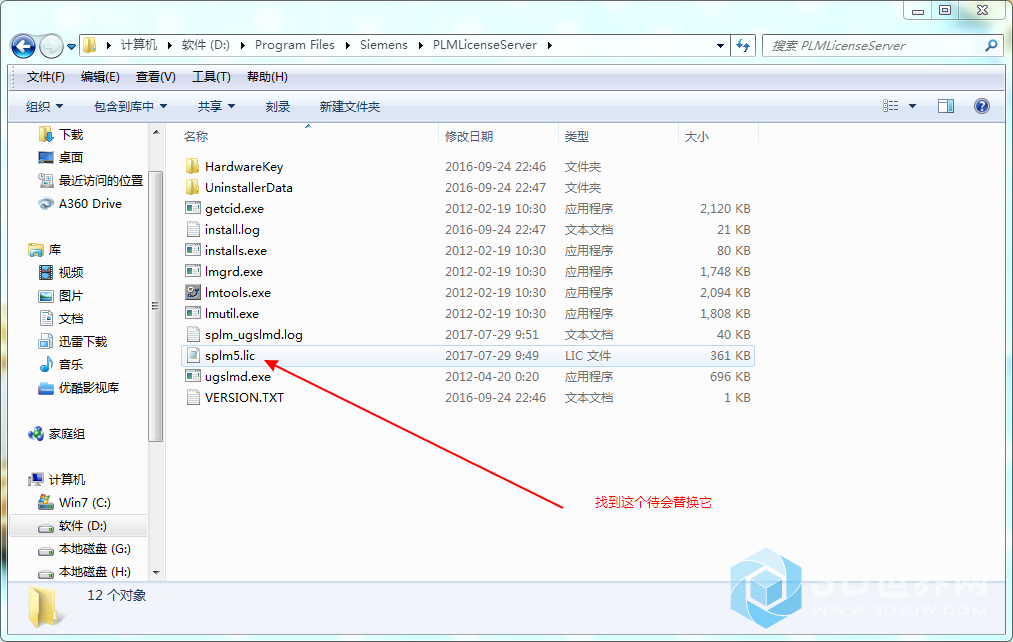The width and height of the screenshot is (1013, 642).
Task: Click the blue help question icon
Action: coord(981,106)
